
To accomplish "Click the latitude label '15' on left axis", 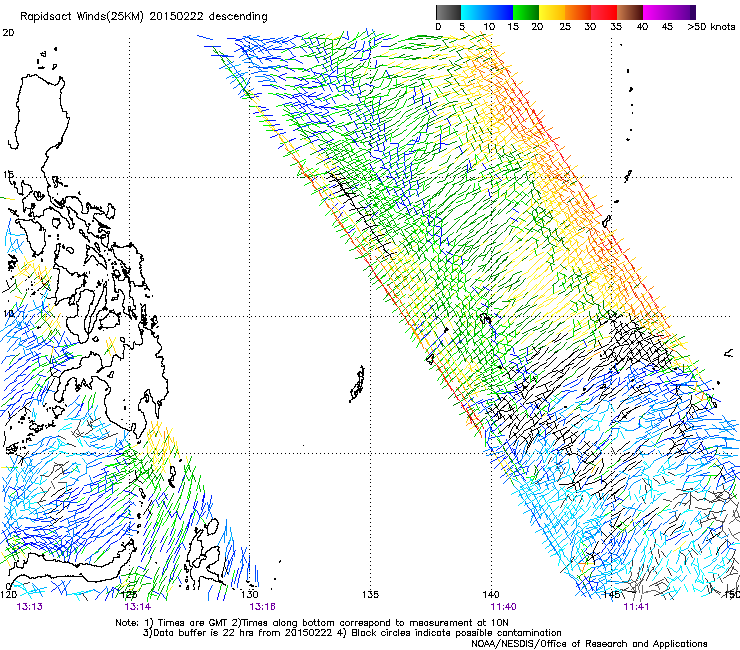I will [8, 175].
